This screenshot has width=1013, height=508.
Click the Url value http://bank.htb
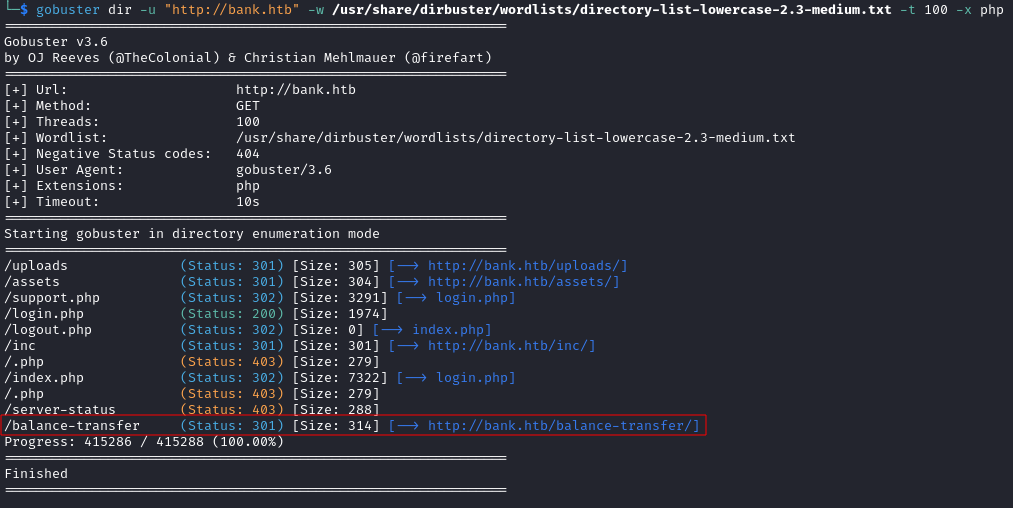click(296, 90)
